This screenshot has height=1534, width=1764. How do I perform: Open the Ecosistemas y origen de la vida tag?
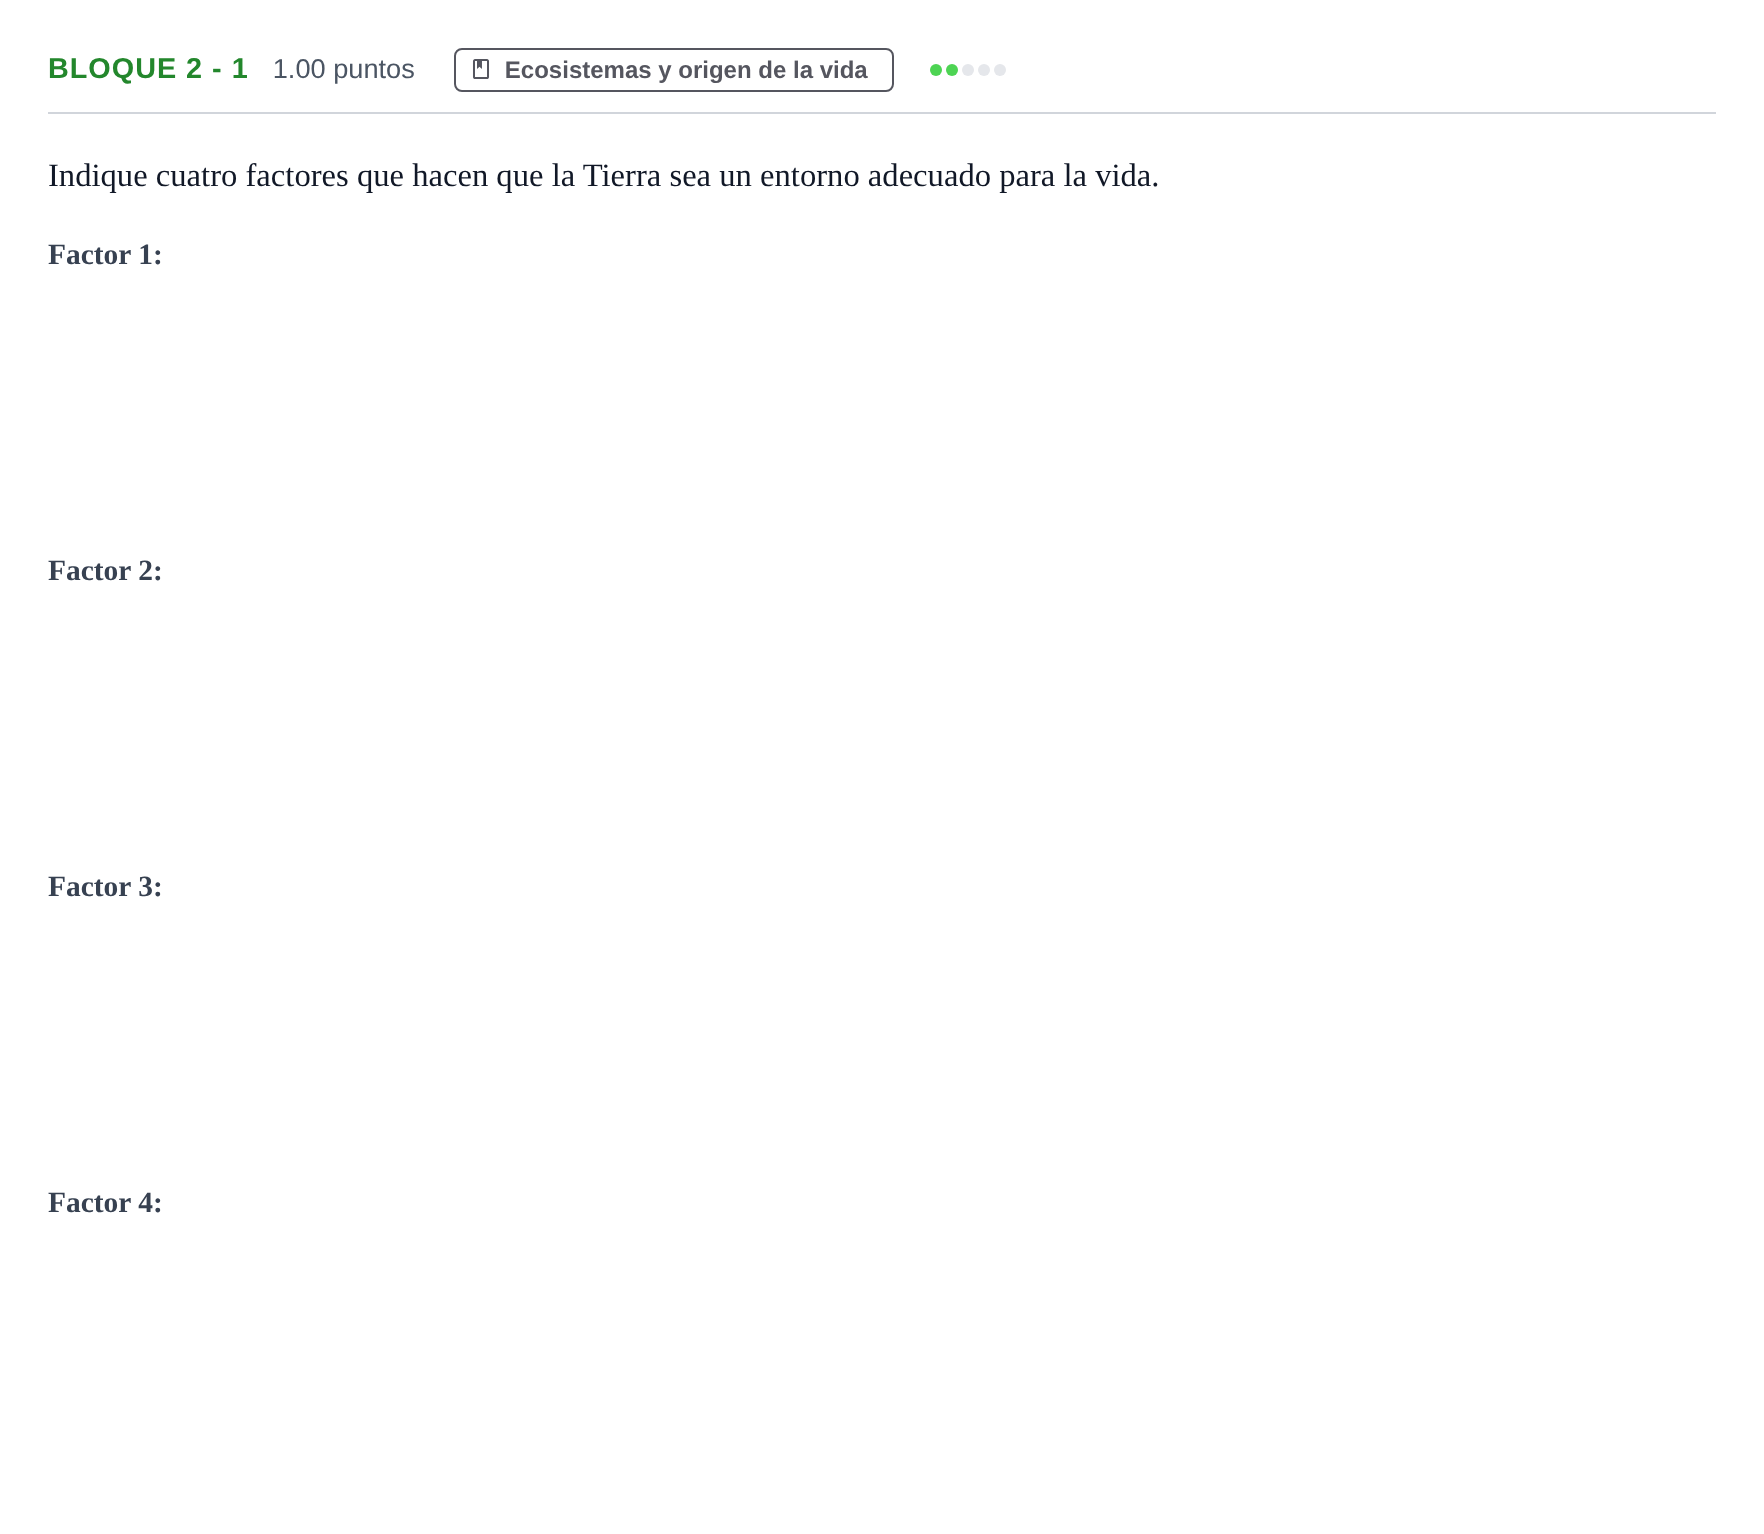(x=673, y=70)
